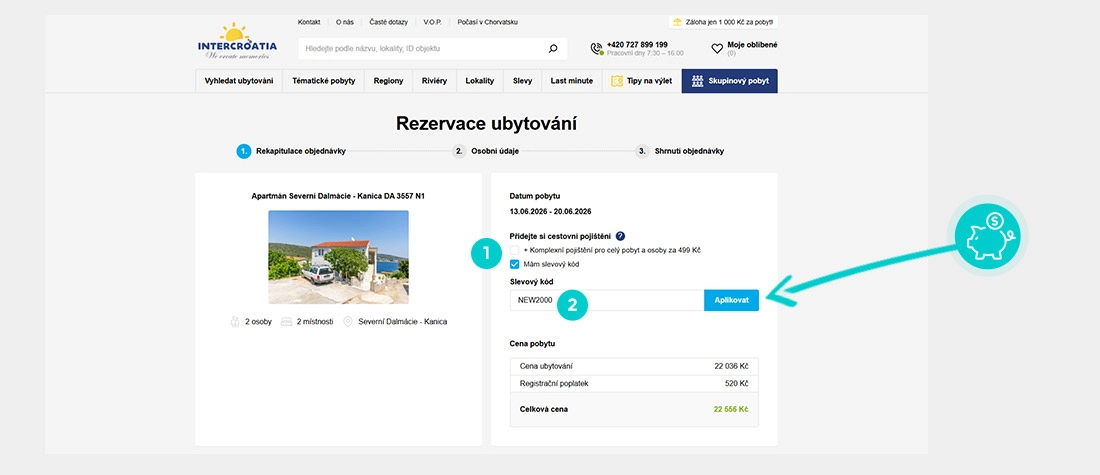Open the Last minute menu item
1100x475 pixels.
572,81
